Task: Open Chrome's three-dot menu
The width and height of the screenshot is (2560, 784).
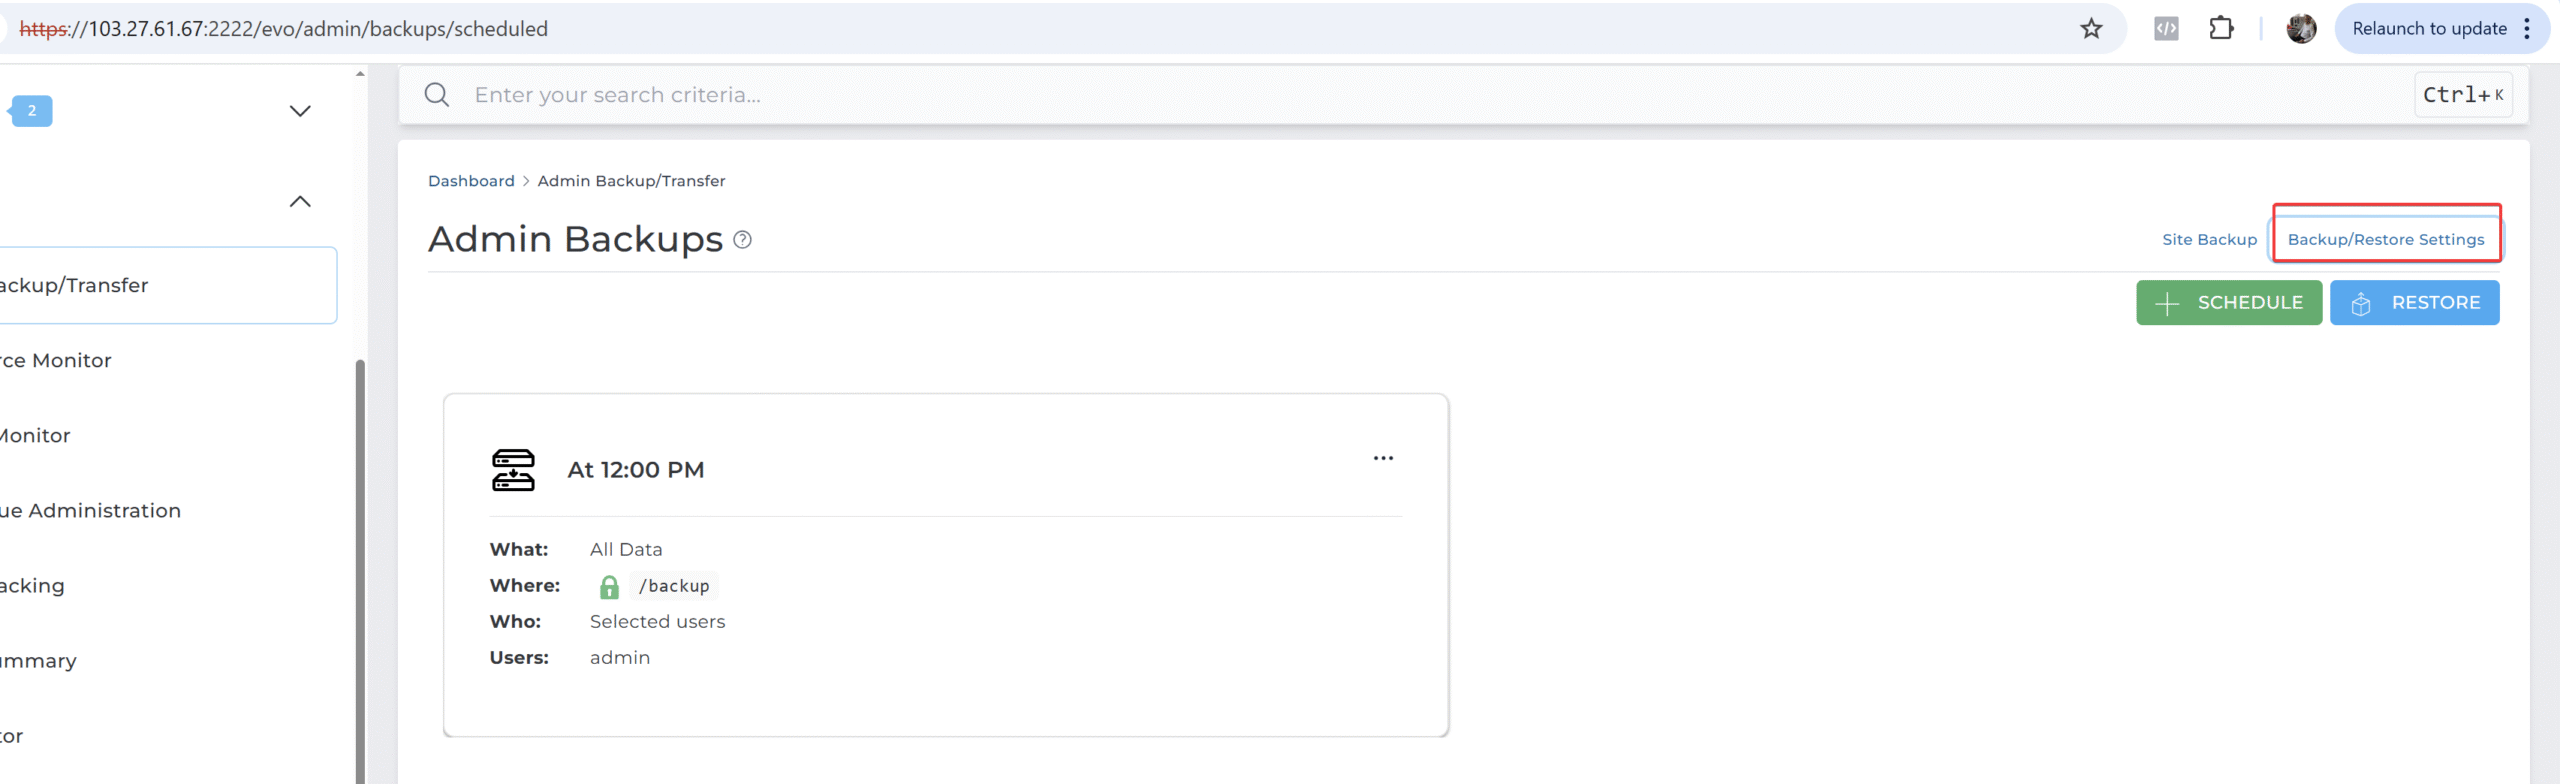Action: [x=2527, y=29]
